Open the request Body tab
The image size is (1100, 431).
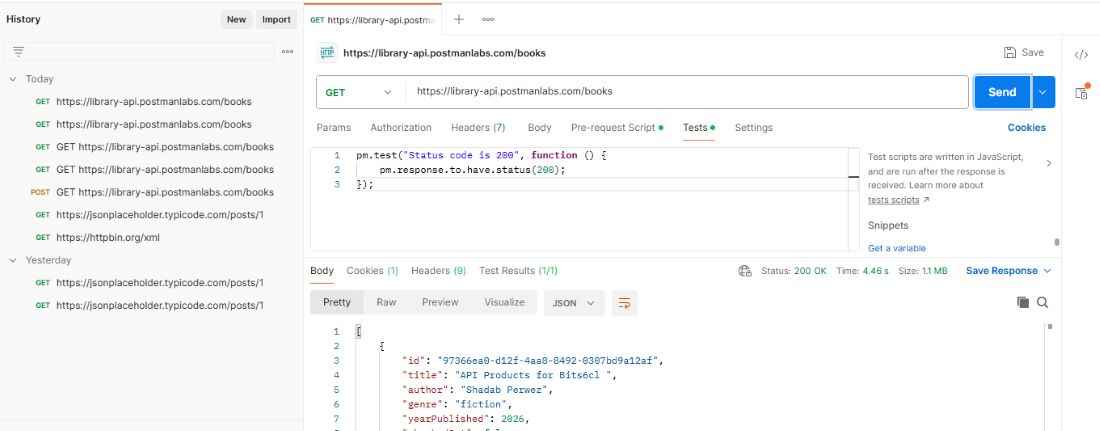[539, 128]
